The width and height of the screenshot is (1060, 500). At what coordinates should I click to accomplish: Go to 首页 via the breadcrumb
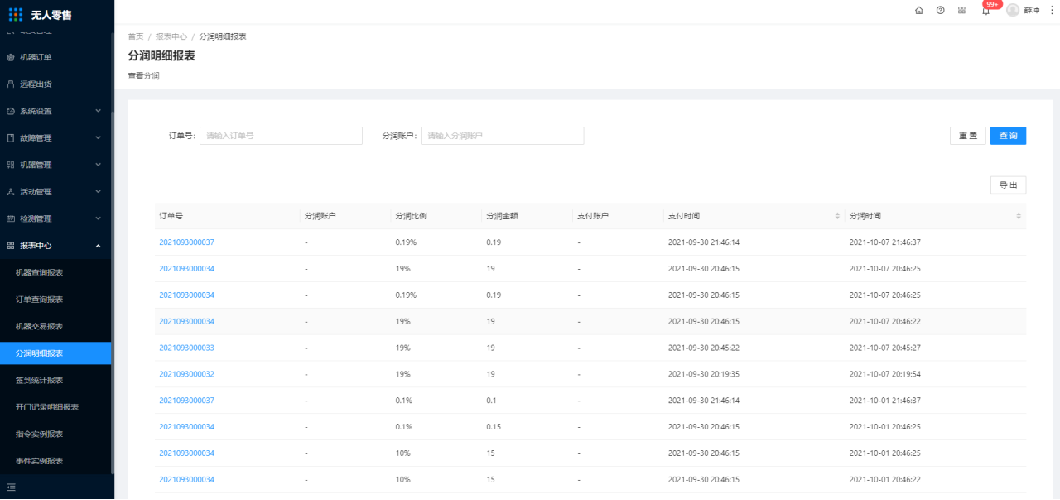tap(135, 36)
